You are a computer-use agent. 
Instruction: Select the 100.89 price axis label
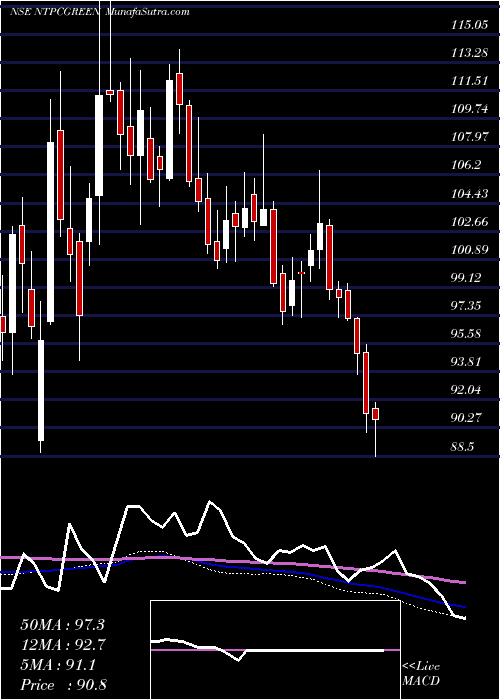[469, 250]
